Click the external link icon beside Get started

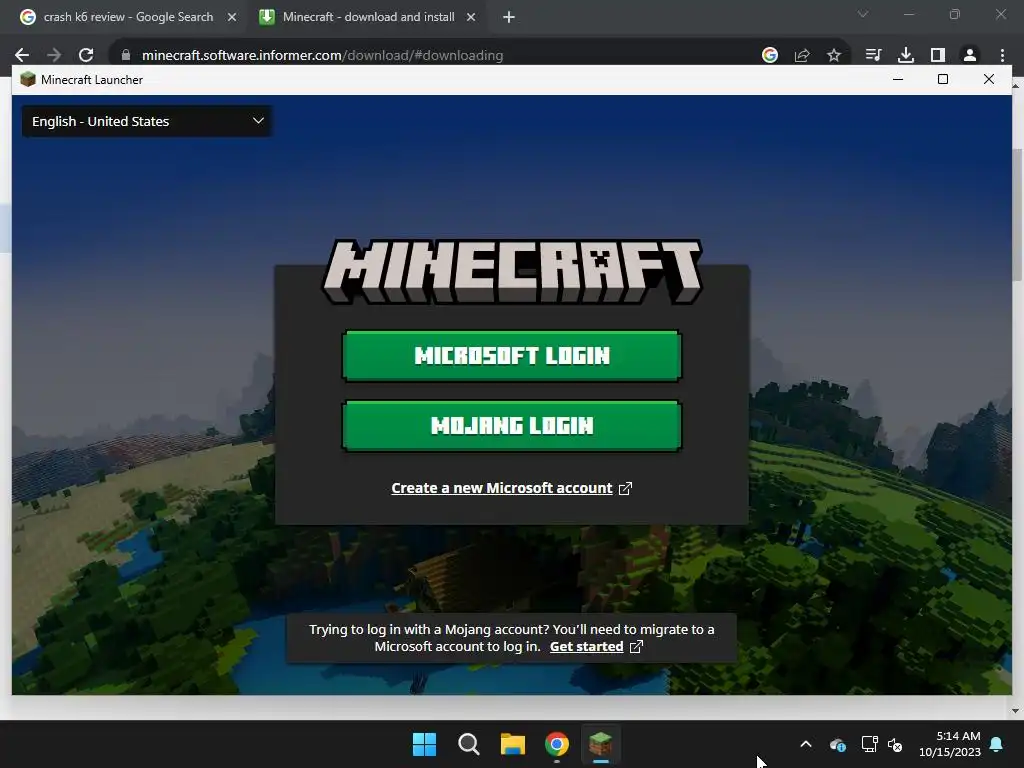coord(636,647)
